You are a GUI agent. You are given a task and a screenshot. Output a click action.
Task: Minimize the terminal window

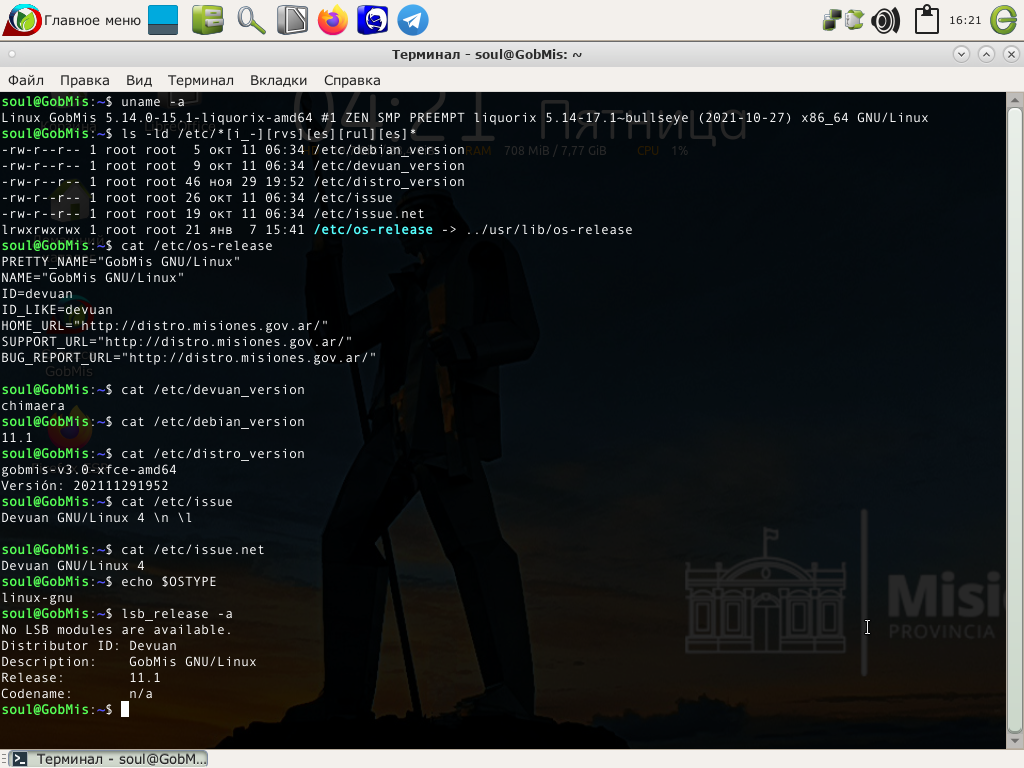961,54
